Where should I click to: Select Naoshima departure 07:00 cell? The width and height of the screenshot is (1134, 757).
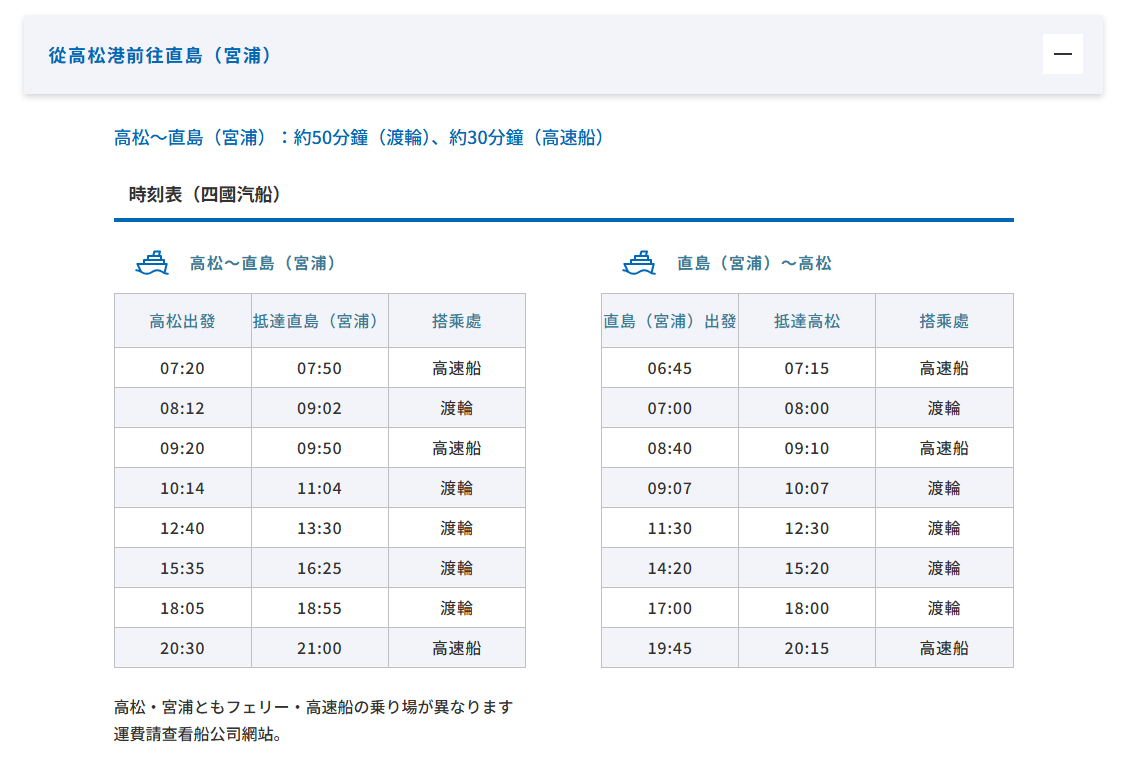click(x=670, y=408)
